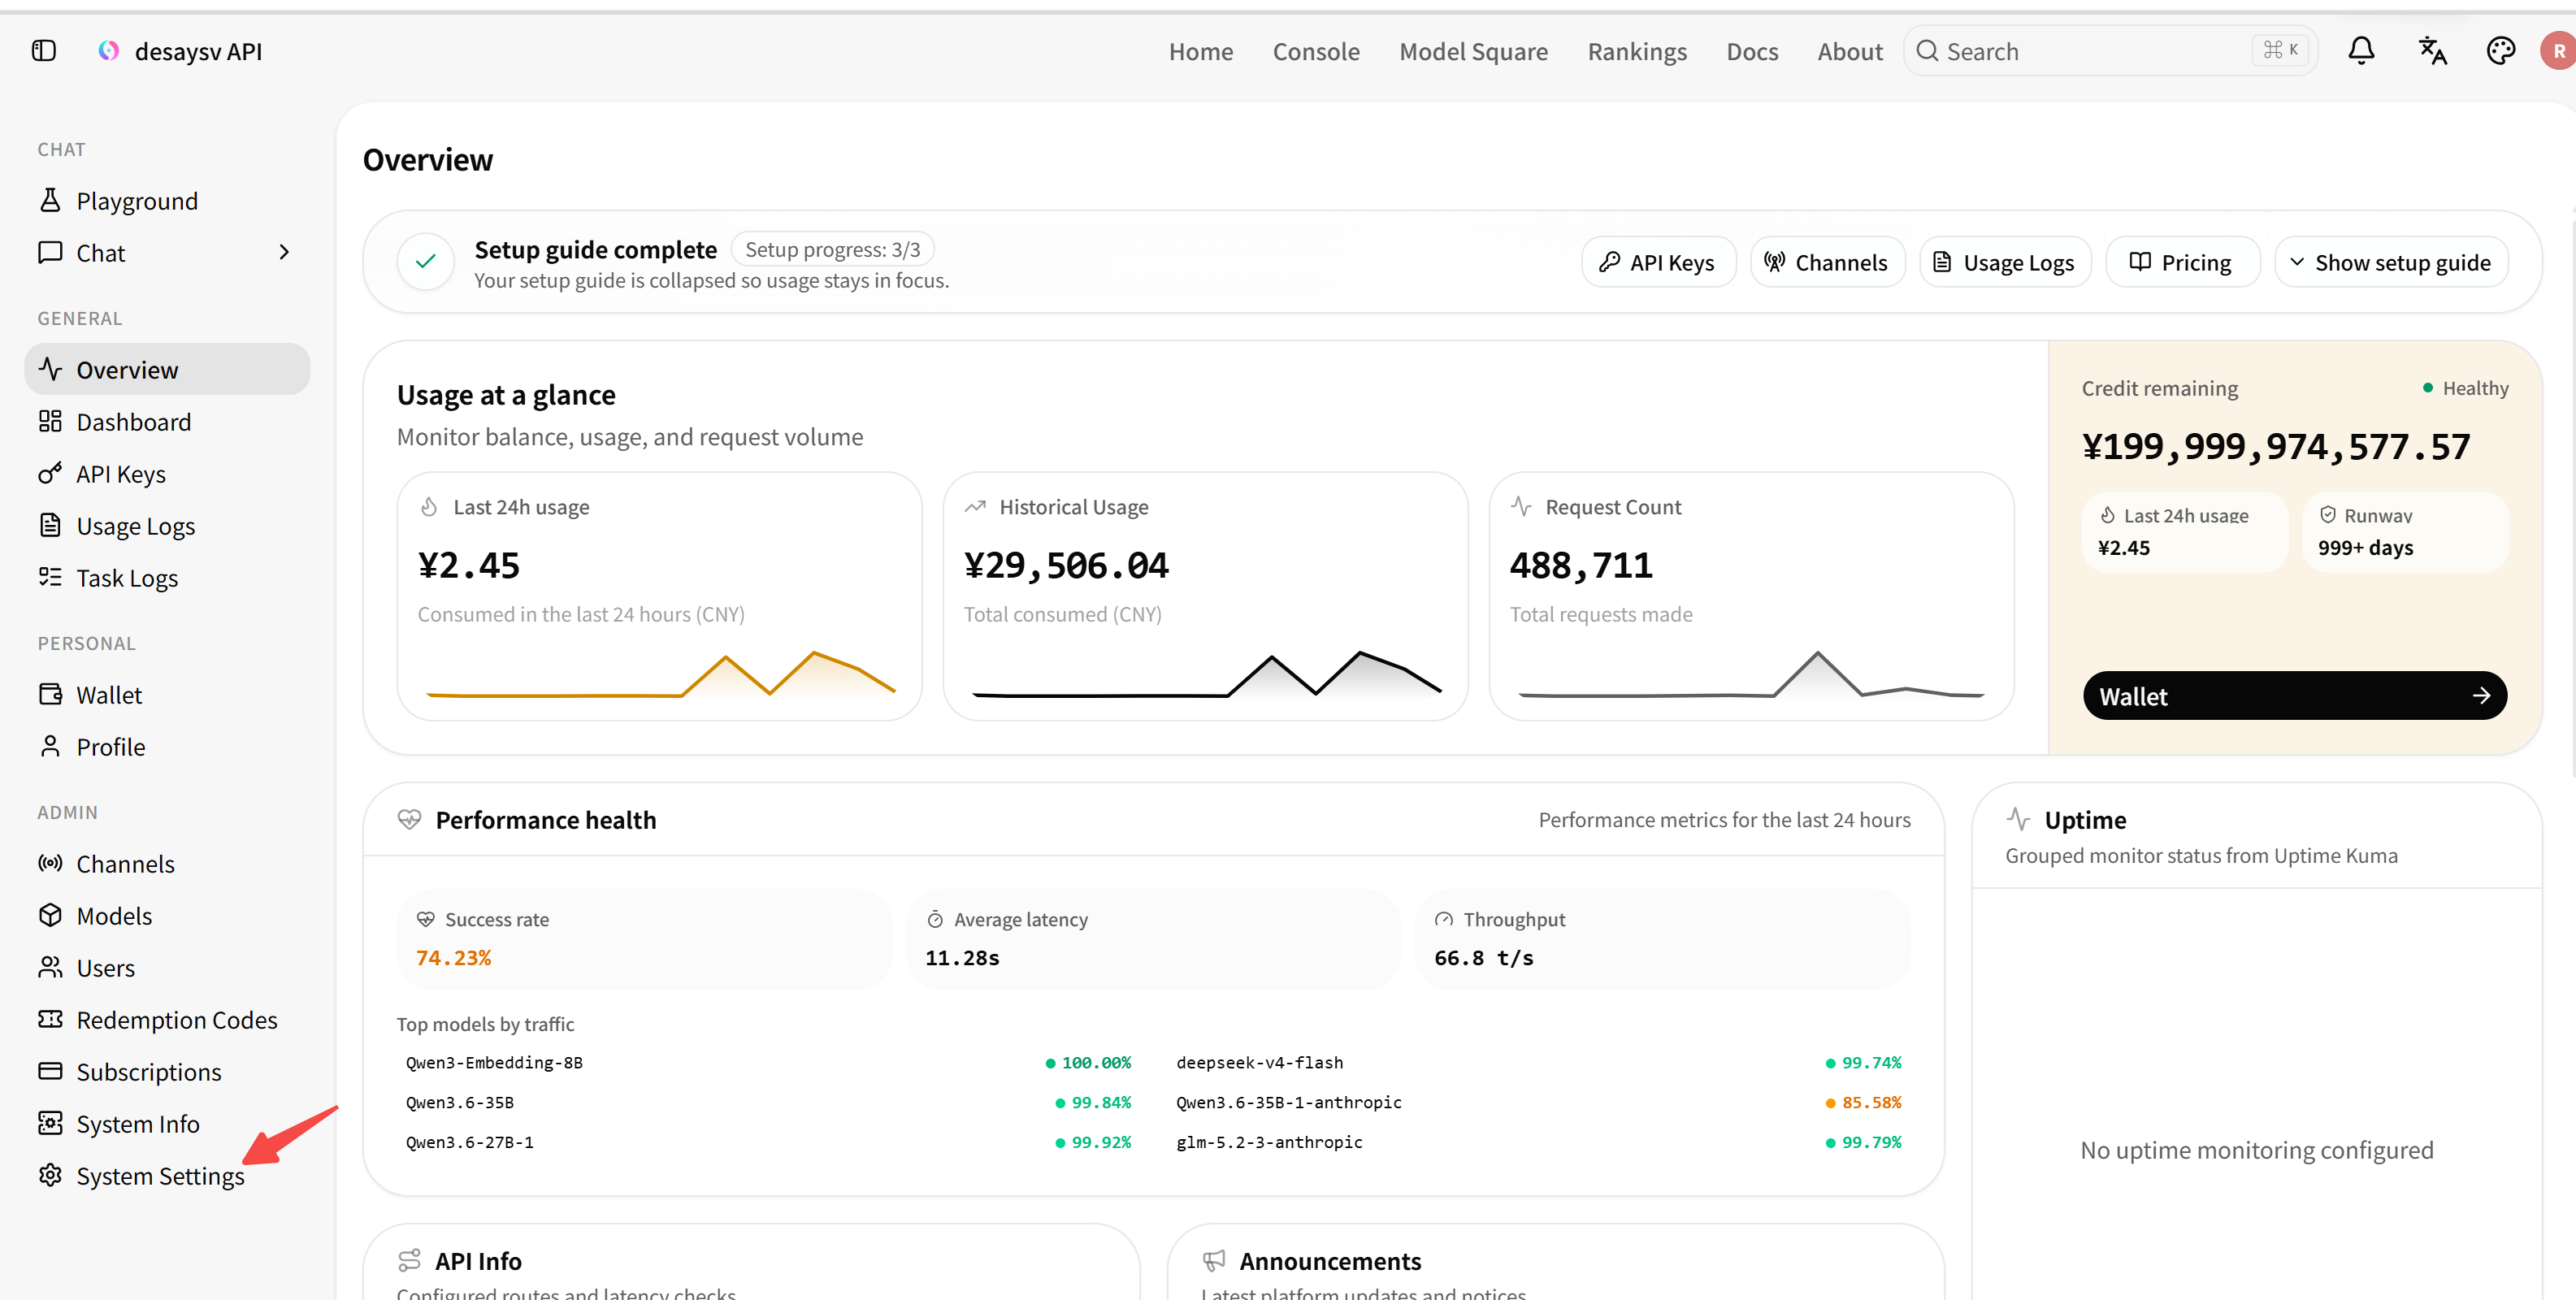Image resolution: width=2576 pixels, height=1300 pixels.
Task: Open Rankings in top navigation
Action: tap(1637, 51)
